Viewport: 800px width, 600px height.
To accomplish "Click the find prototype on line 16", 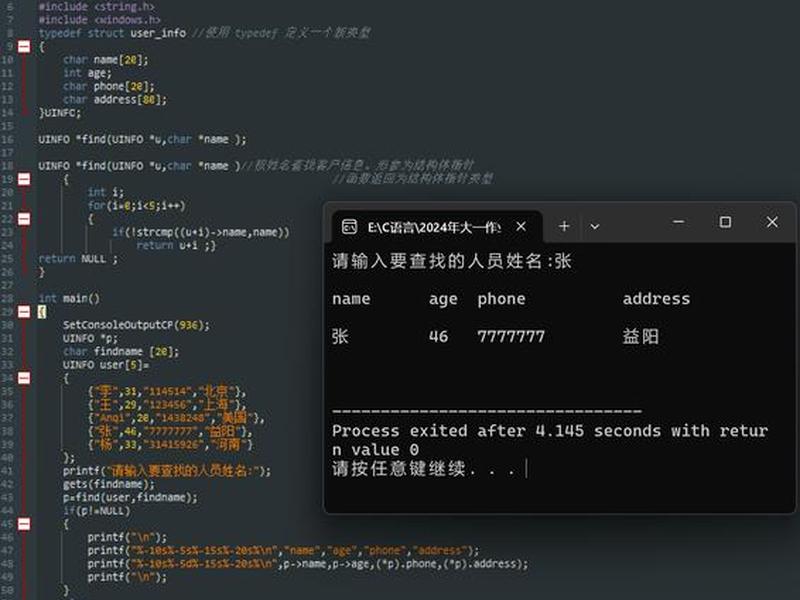I will [142, 139].
